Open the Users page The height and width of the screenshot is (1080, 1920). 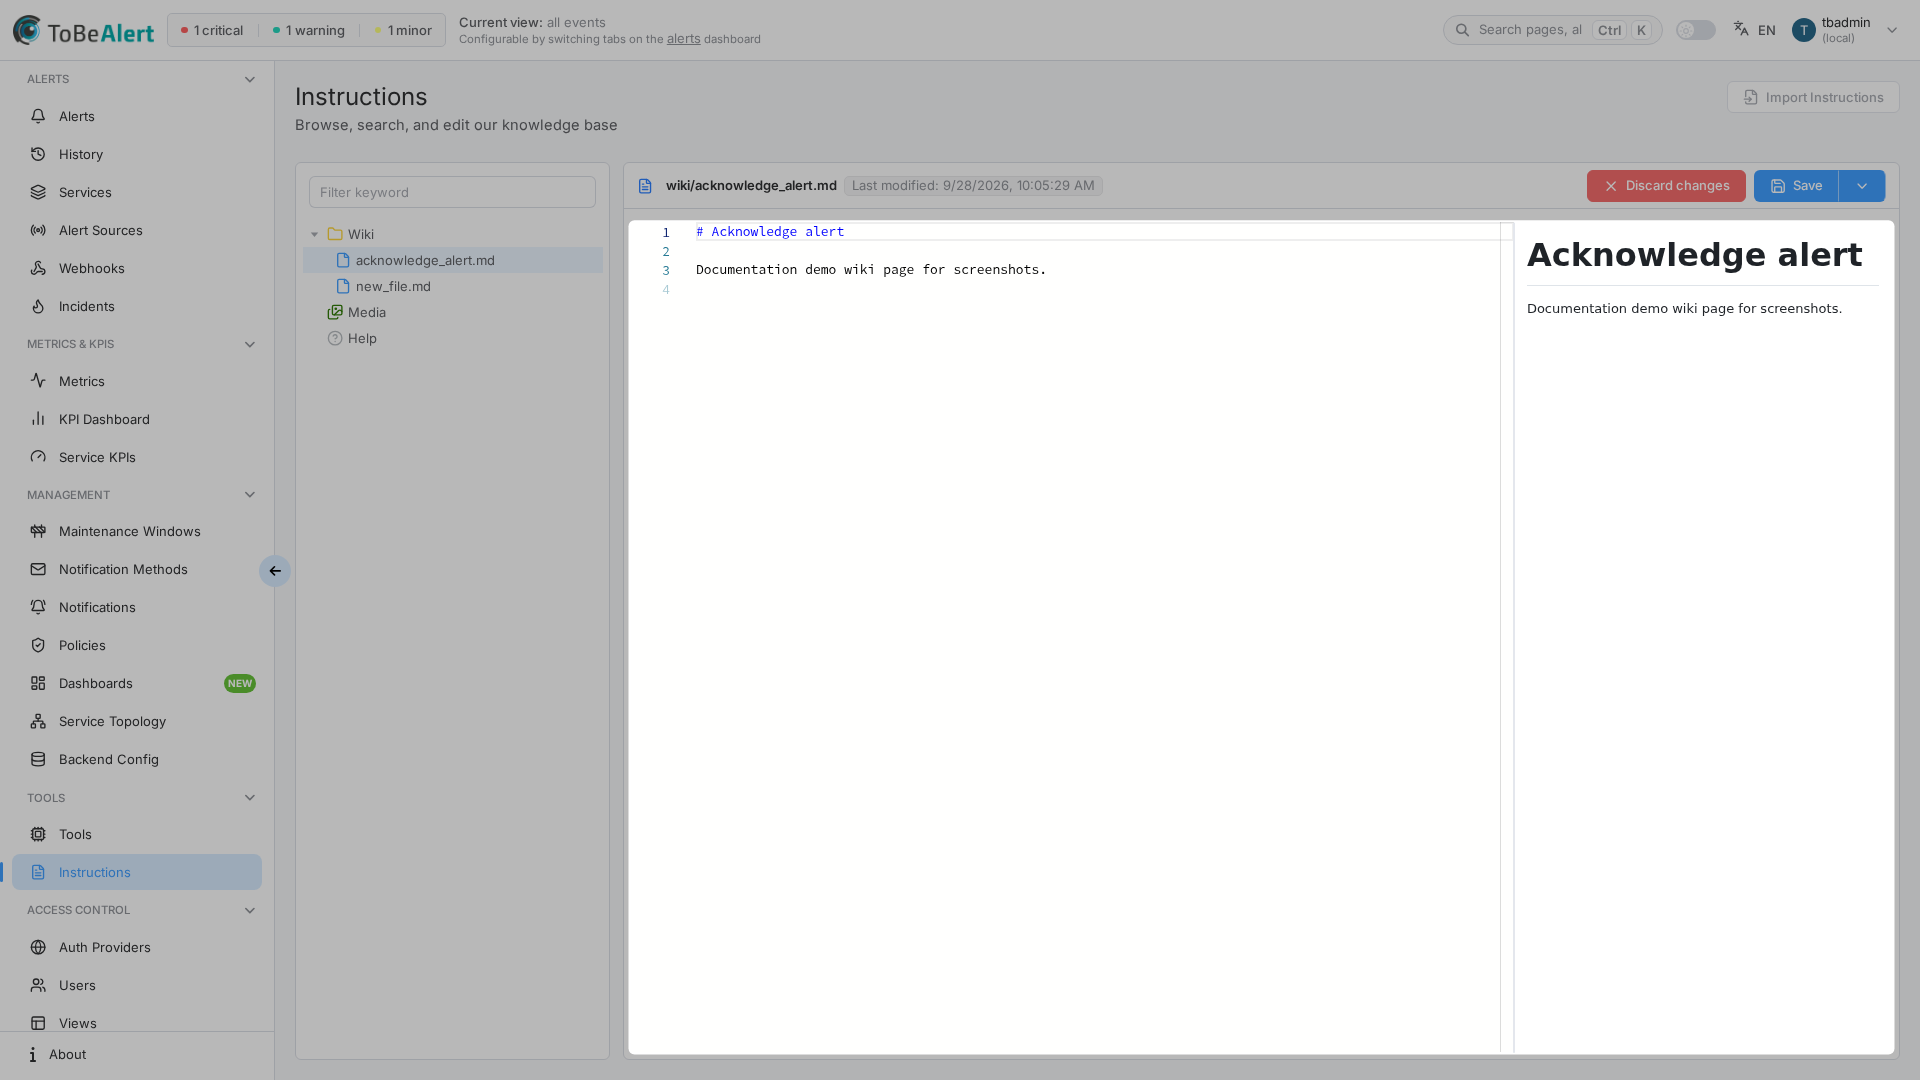coord(137,985)
